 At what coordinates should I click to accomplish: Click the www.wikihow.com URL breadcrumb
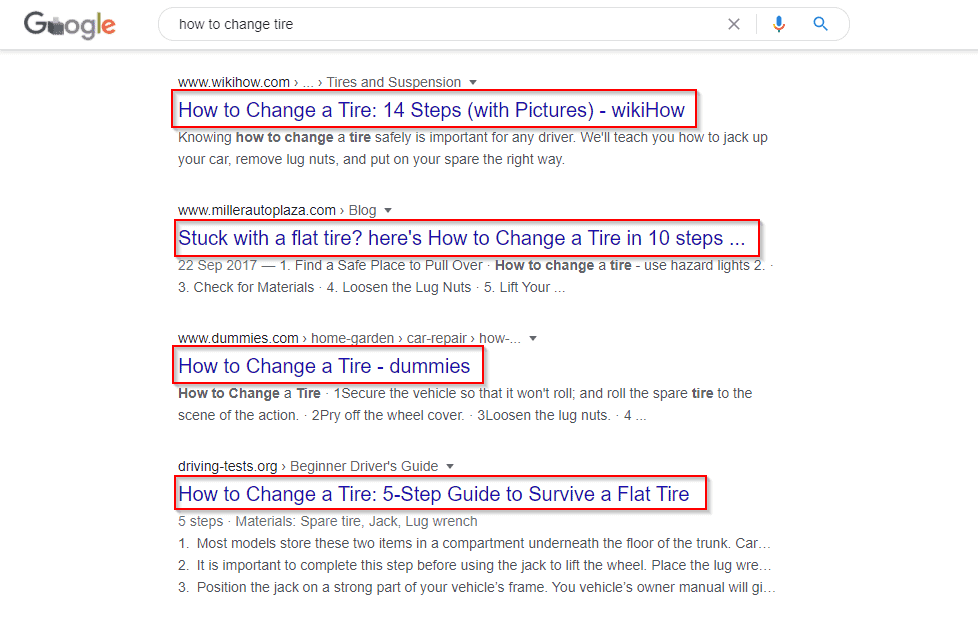click(x=234, y=82)
